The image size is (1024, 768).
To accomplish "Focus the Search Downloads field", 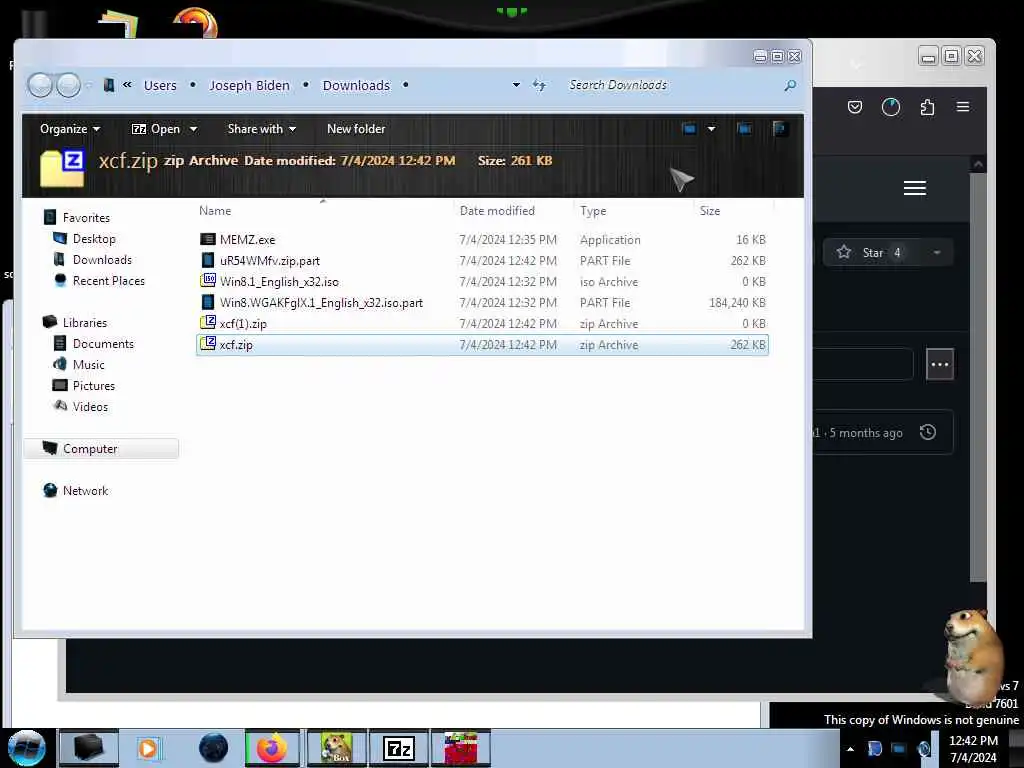I will click(673, 85).
